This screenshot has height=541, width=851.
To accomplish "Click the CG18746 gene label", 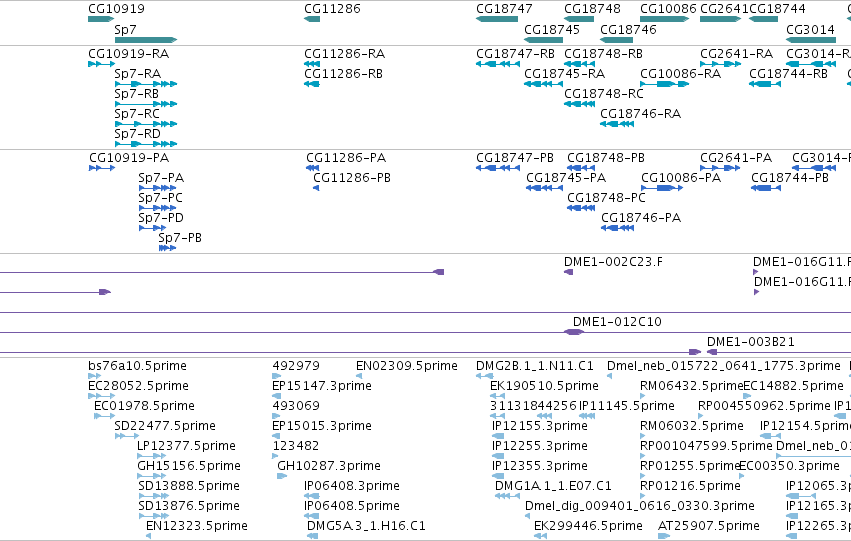I will coord(628,29).
